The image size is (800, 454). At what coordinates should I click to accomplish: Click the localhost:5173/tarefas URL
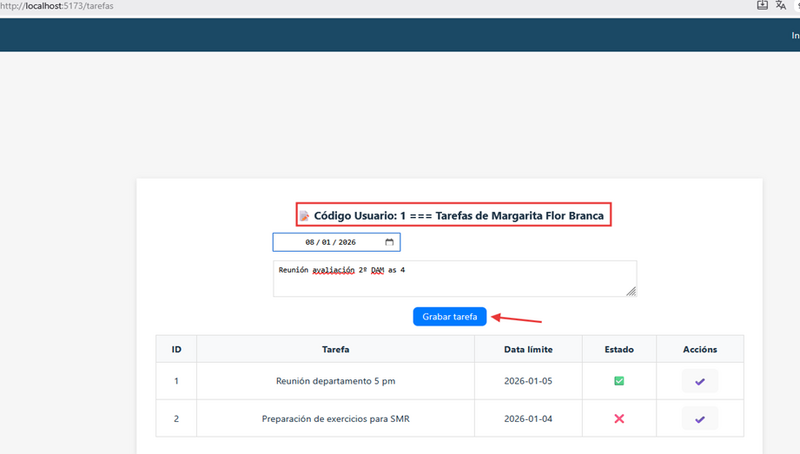pyautogui.click(x=57, y=6)
